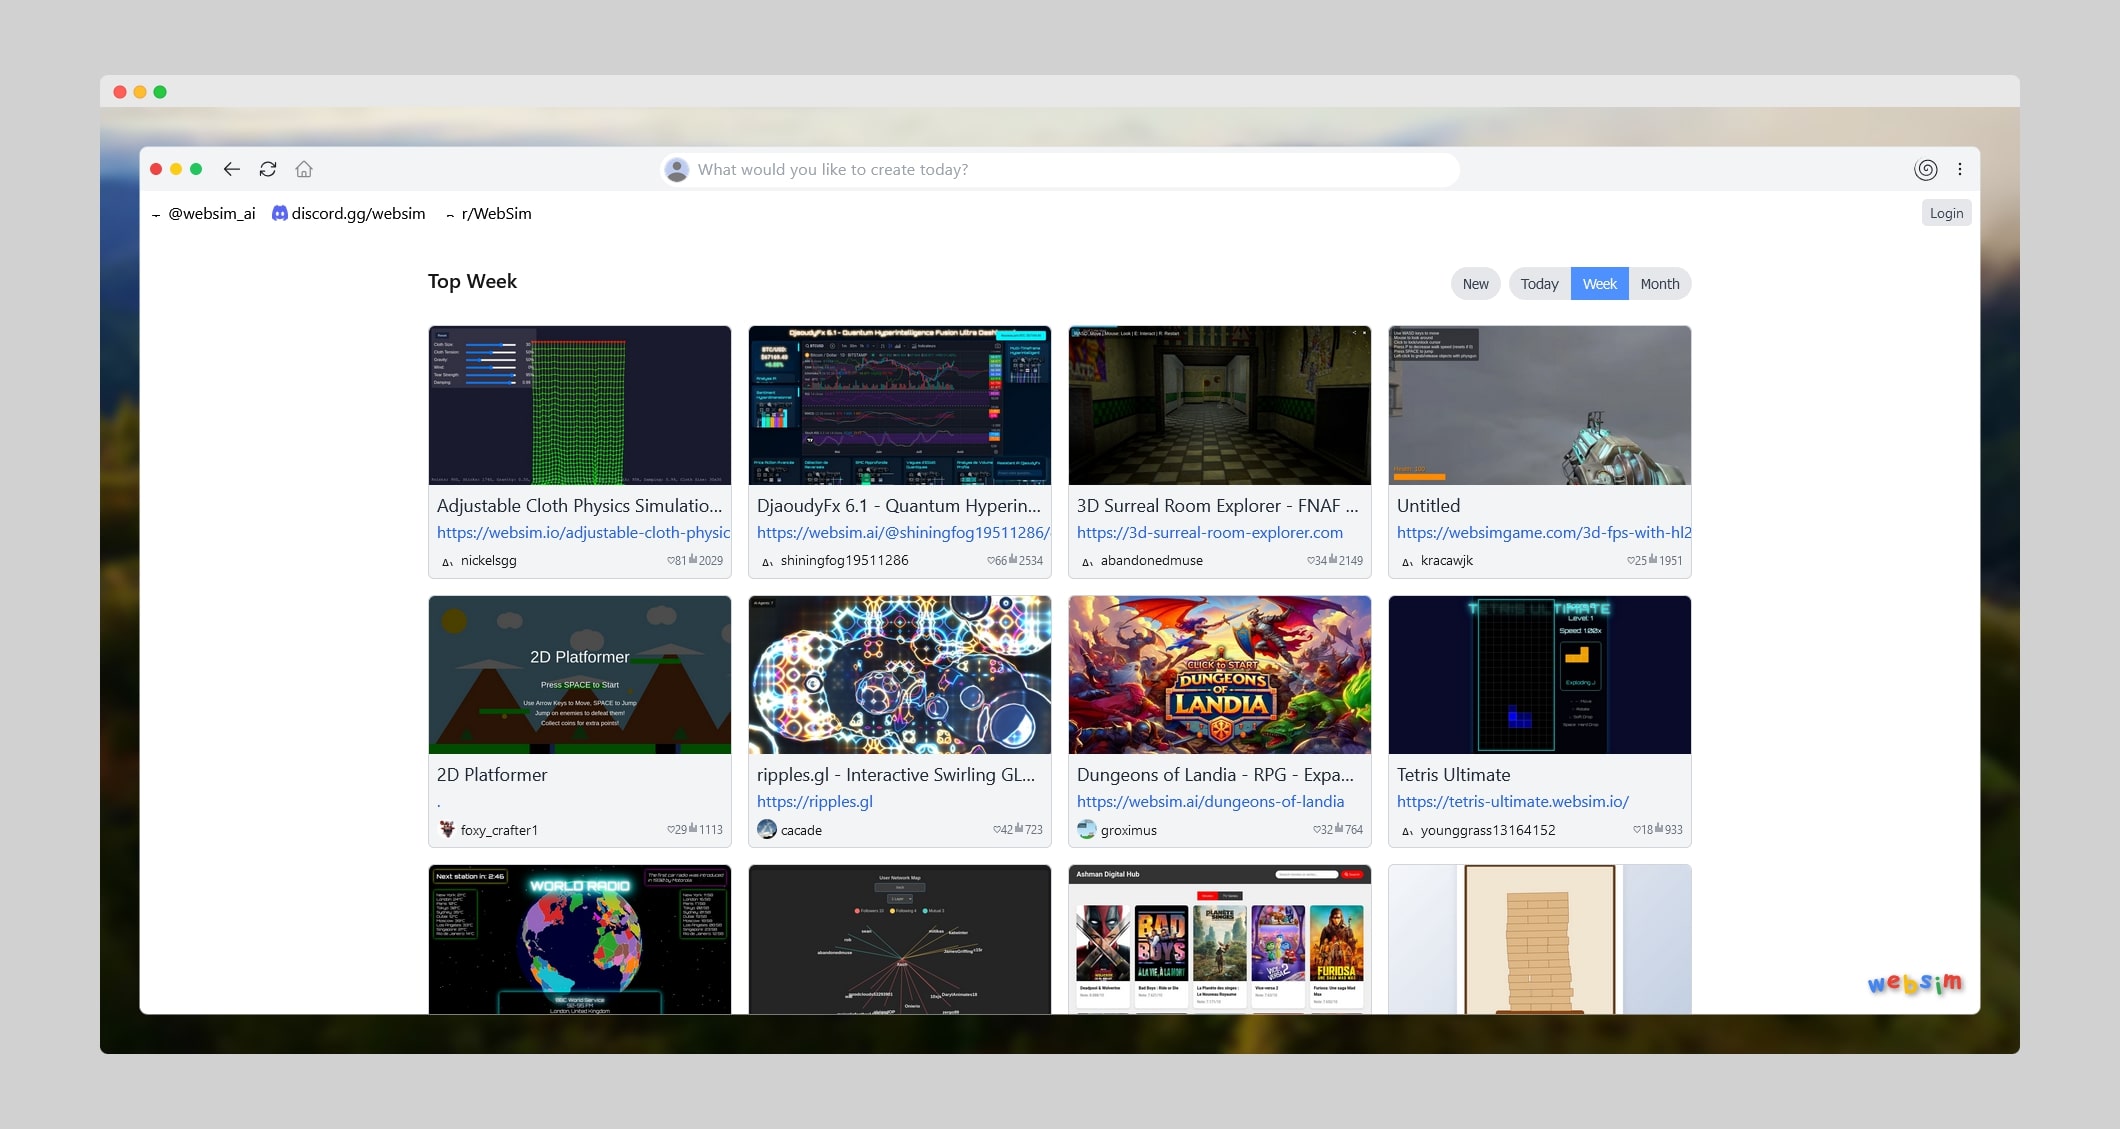This screenshot has height=1129, width=2120.
Task: Click the colorful websim logo bottom right
Action: pos(1915,983)
